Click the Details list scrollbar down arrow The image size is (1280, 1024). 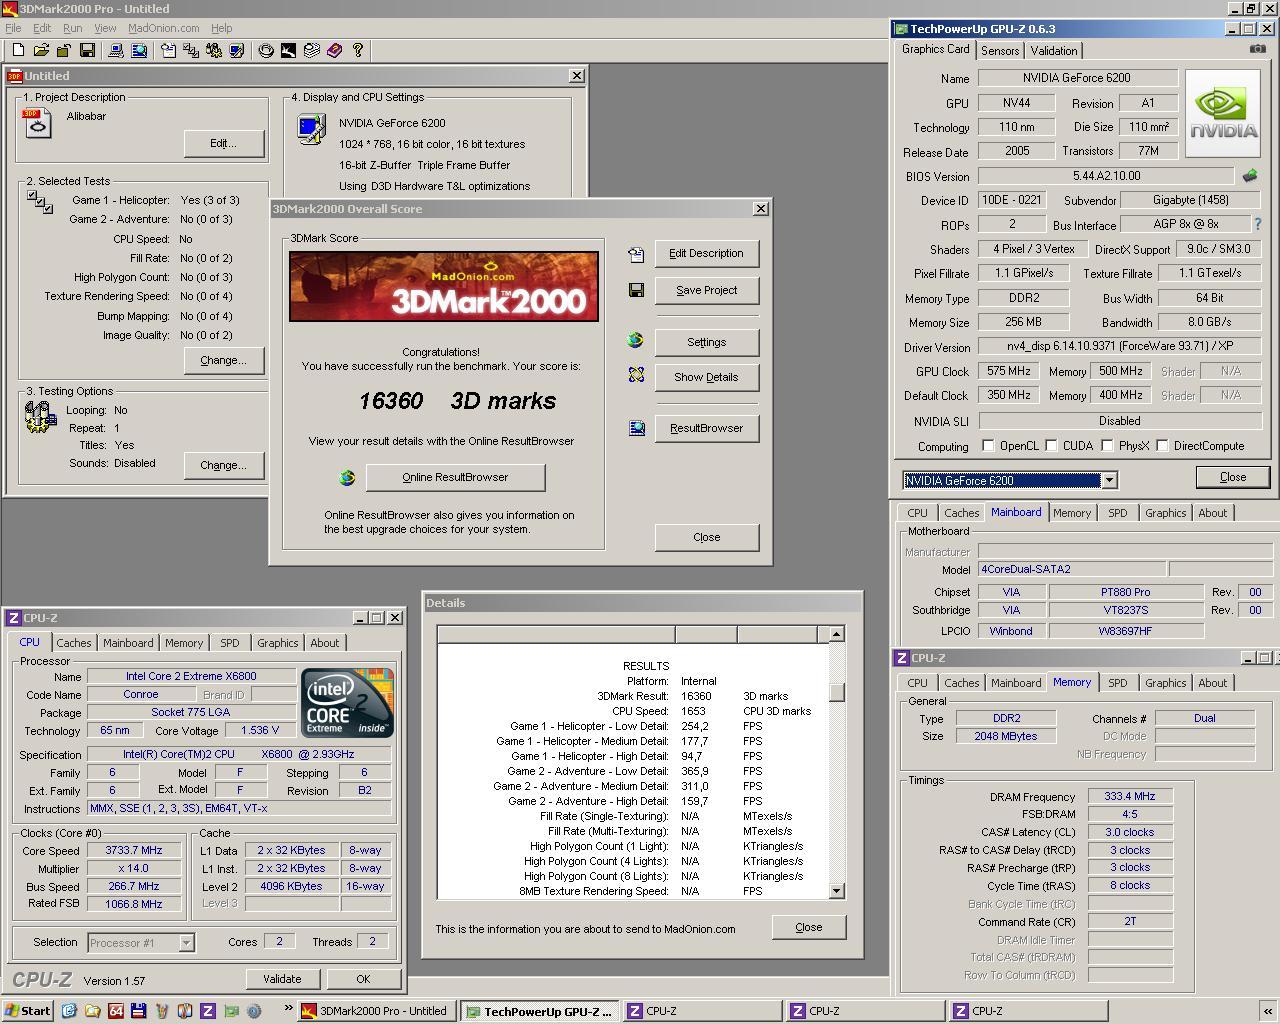click(836, 890)
